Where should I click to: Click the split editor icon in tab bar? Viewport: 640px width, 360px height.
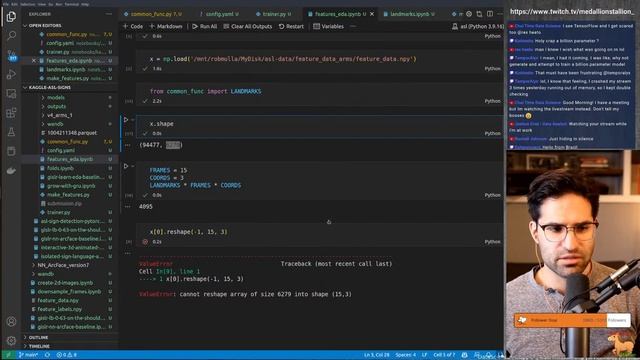(490, 14)
